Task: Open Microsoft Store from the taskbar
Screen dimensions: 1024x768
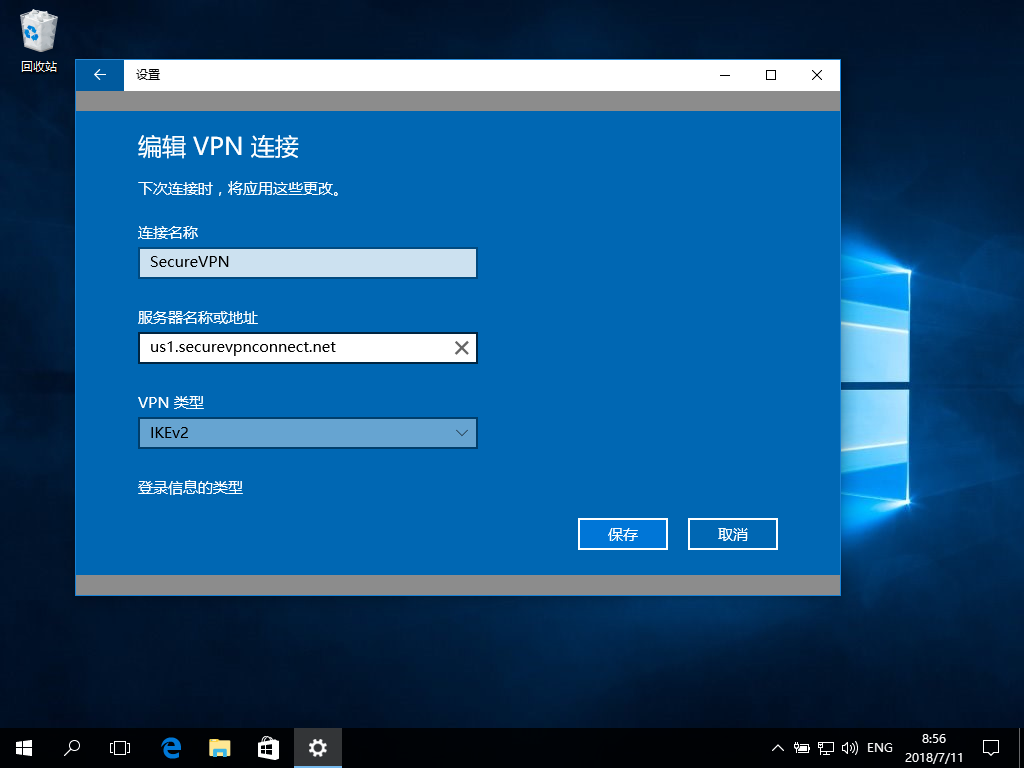Action: coord(268,748)
